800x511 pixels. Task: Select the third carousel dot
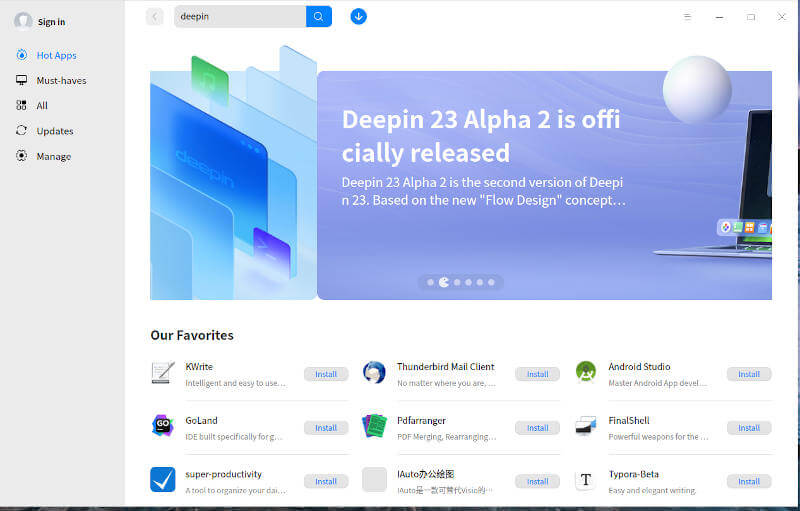tap(457, 282)
